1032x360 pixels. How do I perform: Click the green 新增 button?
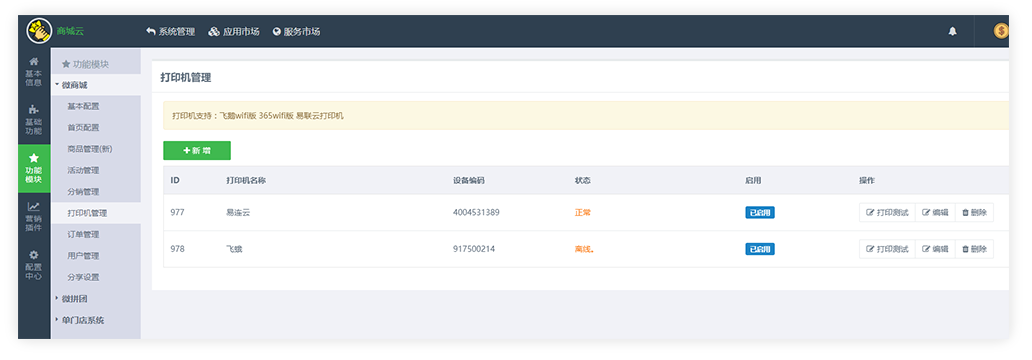coord(197,150)
